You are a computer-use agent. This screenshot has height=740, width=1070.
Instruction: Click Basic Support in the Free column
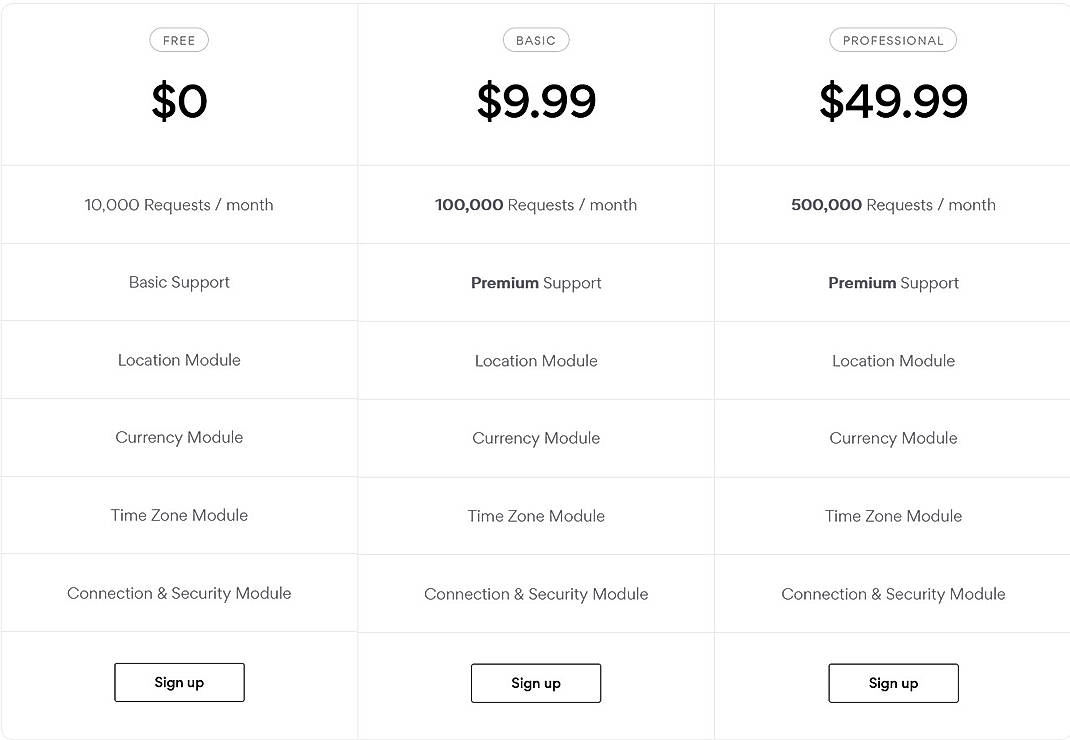tap(179, 282)
